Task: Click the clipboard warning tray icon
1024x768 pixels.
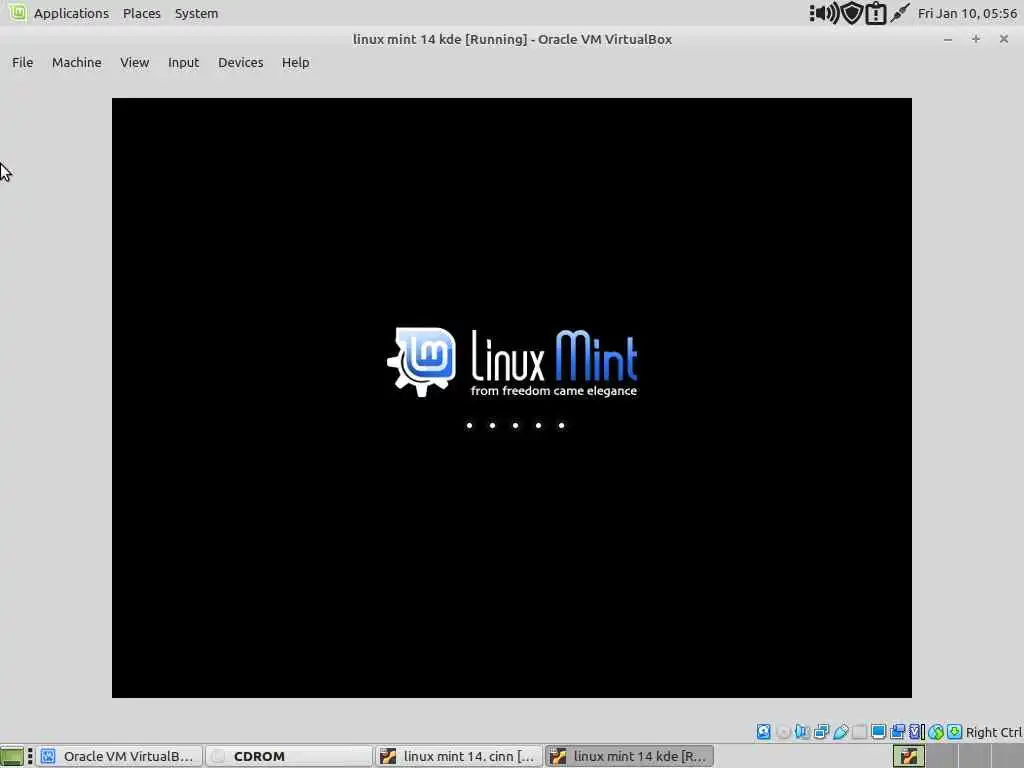Action: coord(875,14)
